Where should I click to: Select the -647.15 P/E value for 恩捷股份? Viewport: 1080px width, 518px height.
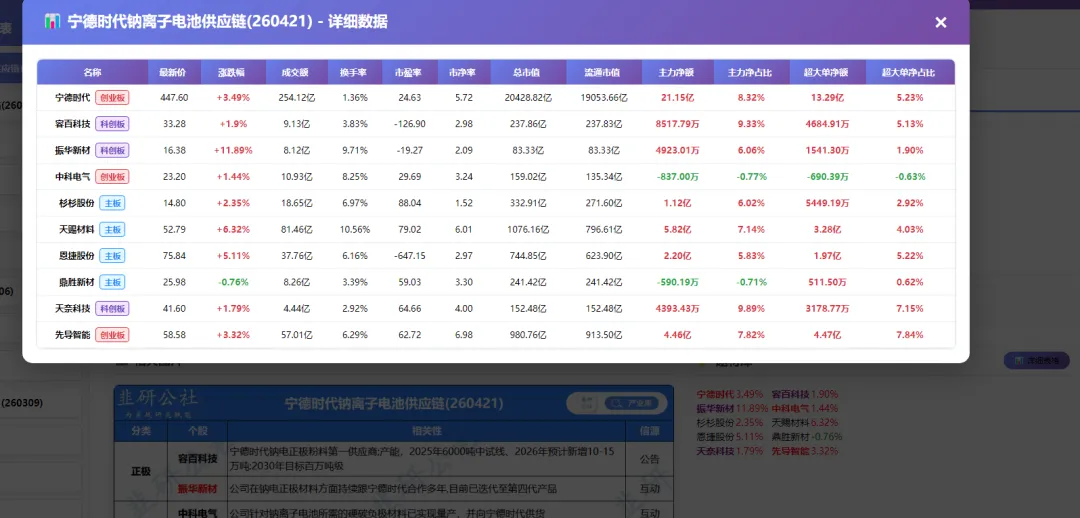point(410,256)
